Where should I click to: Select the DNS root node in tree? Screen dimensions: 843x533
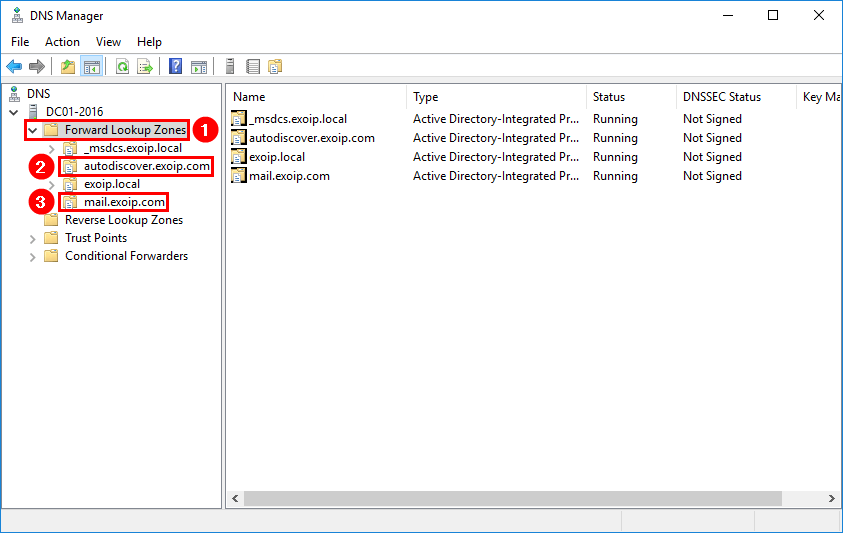click(x=39, y=94)
